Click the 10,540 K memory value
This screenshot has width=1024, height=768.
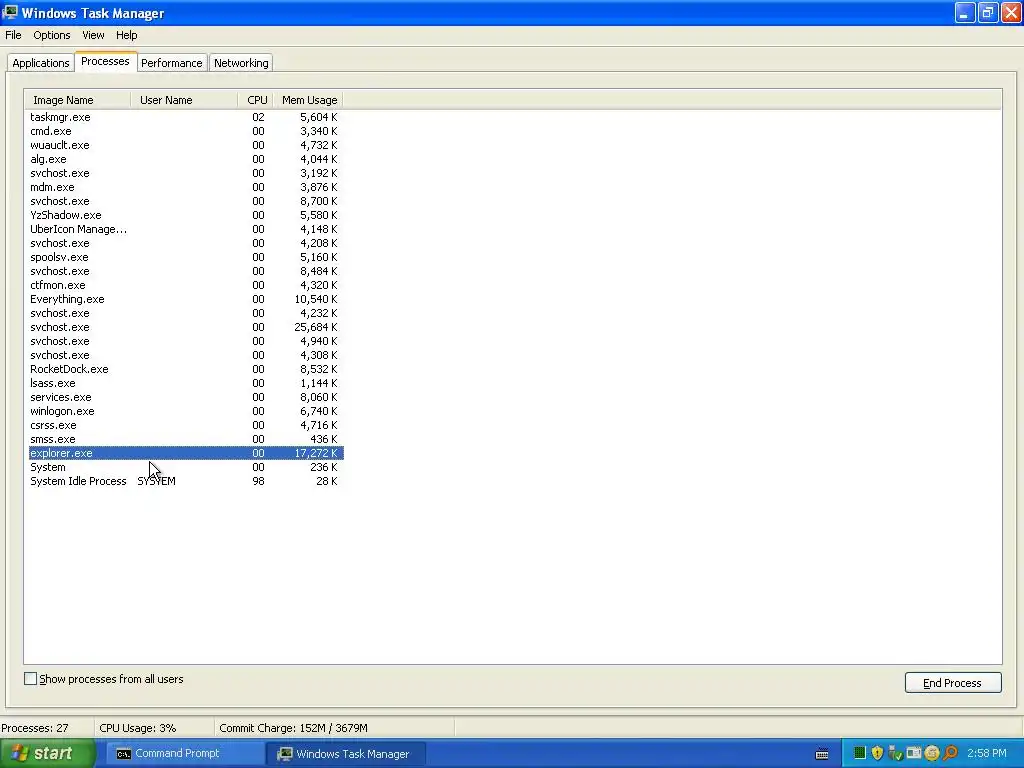pyautogui.click(x=316, y=299)
